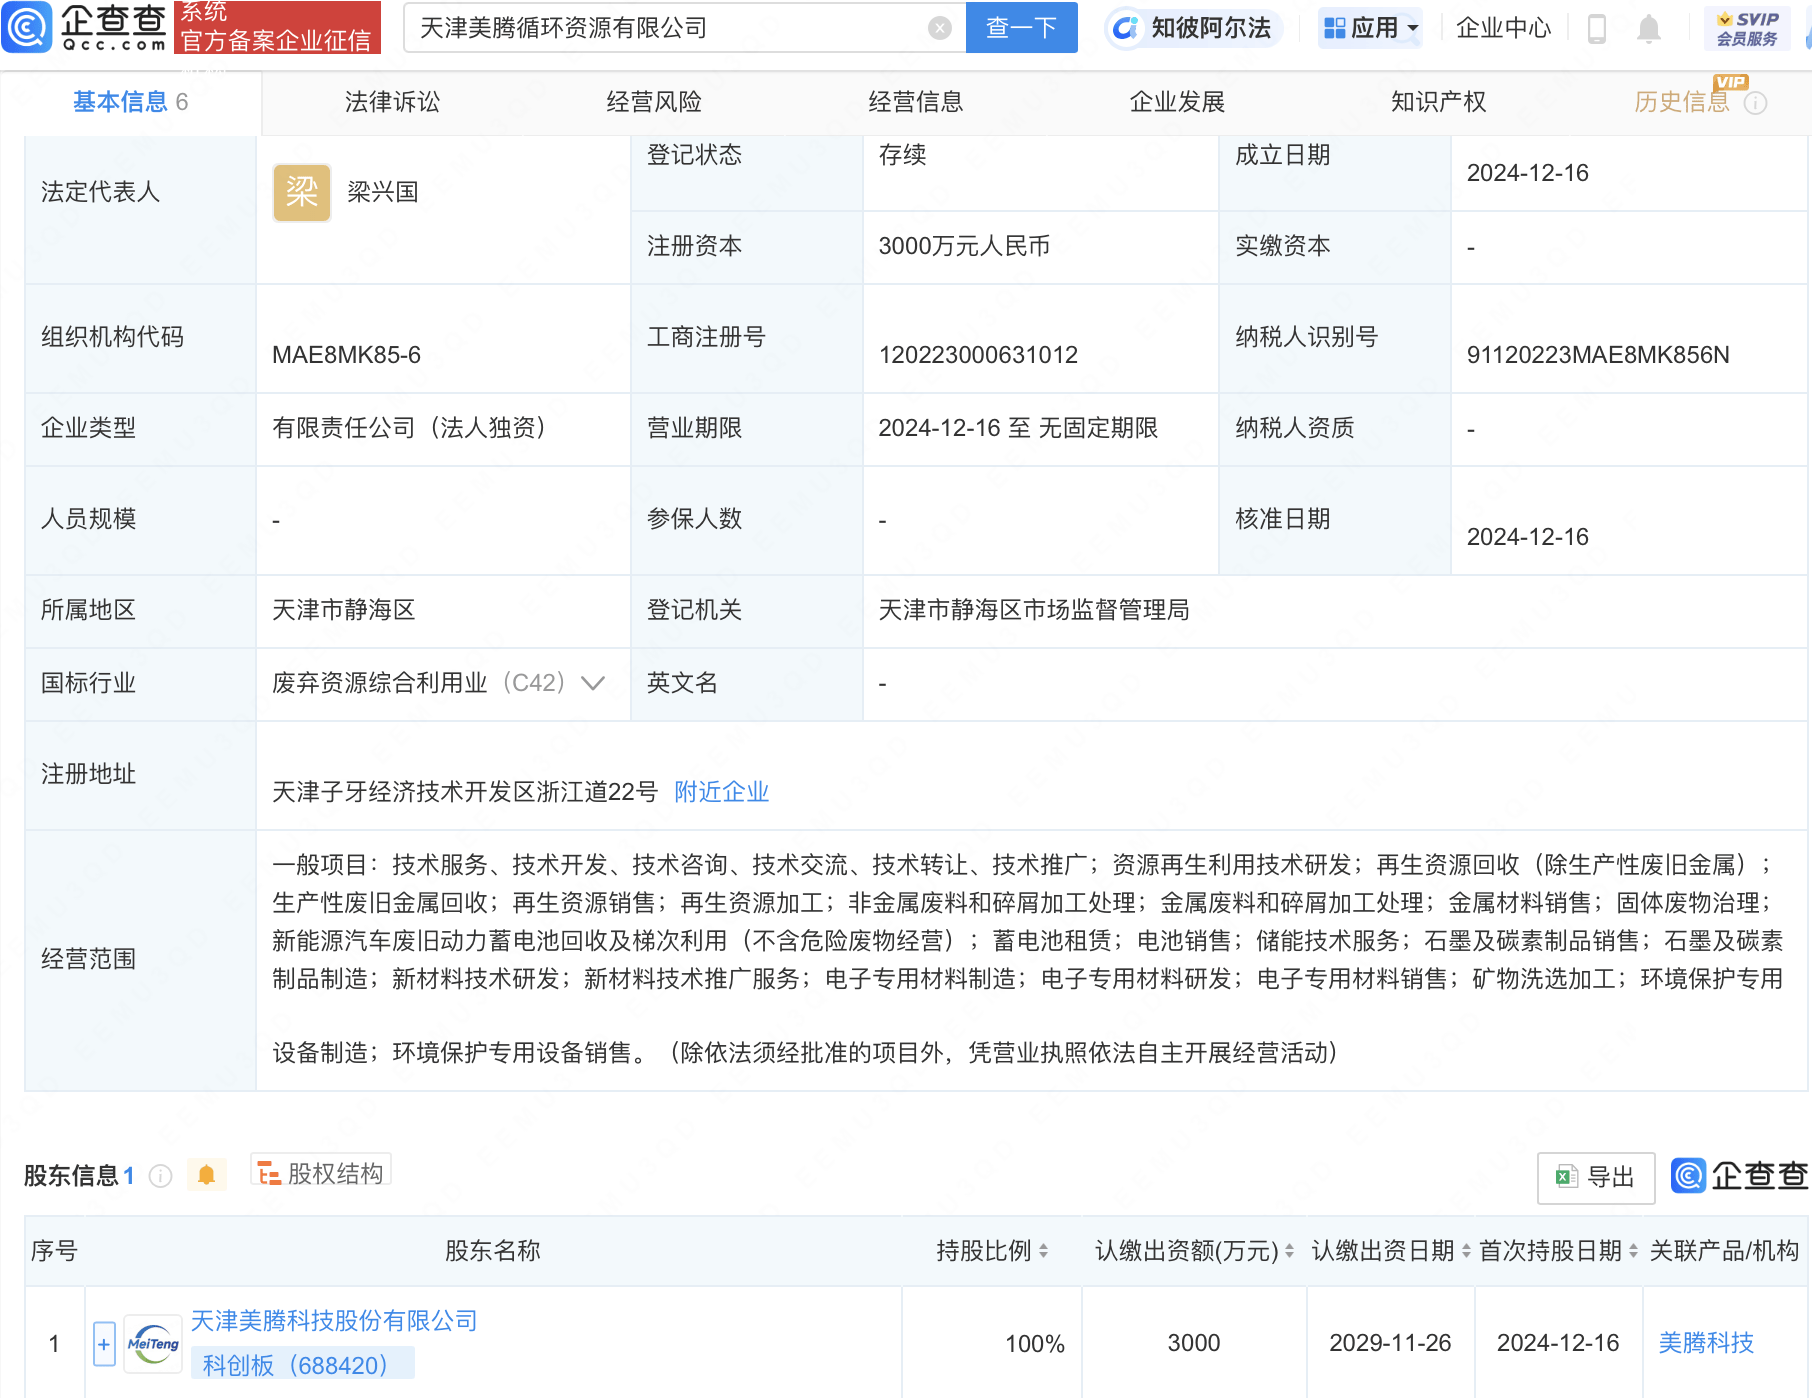Open 知彼阿尔法 AI assistant

tap(1192, 28)
